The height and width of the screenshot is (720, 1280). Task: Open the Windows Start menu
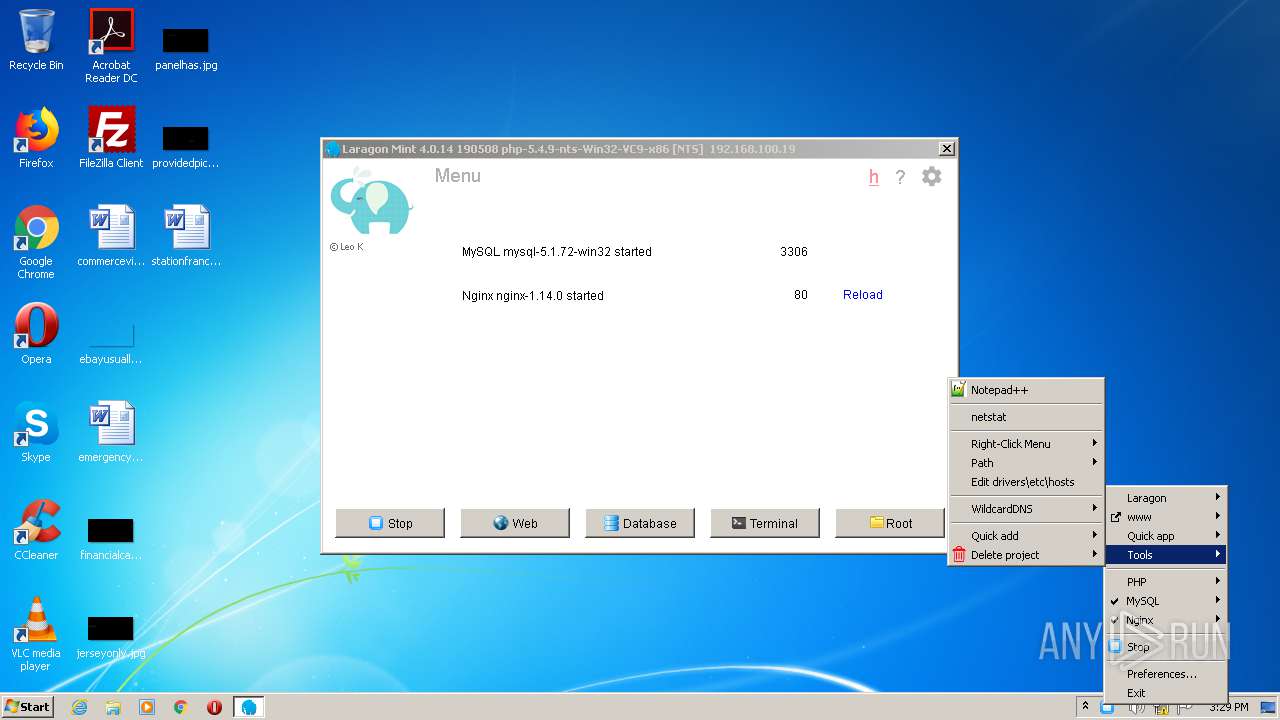click(x=28, y=707)
